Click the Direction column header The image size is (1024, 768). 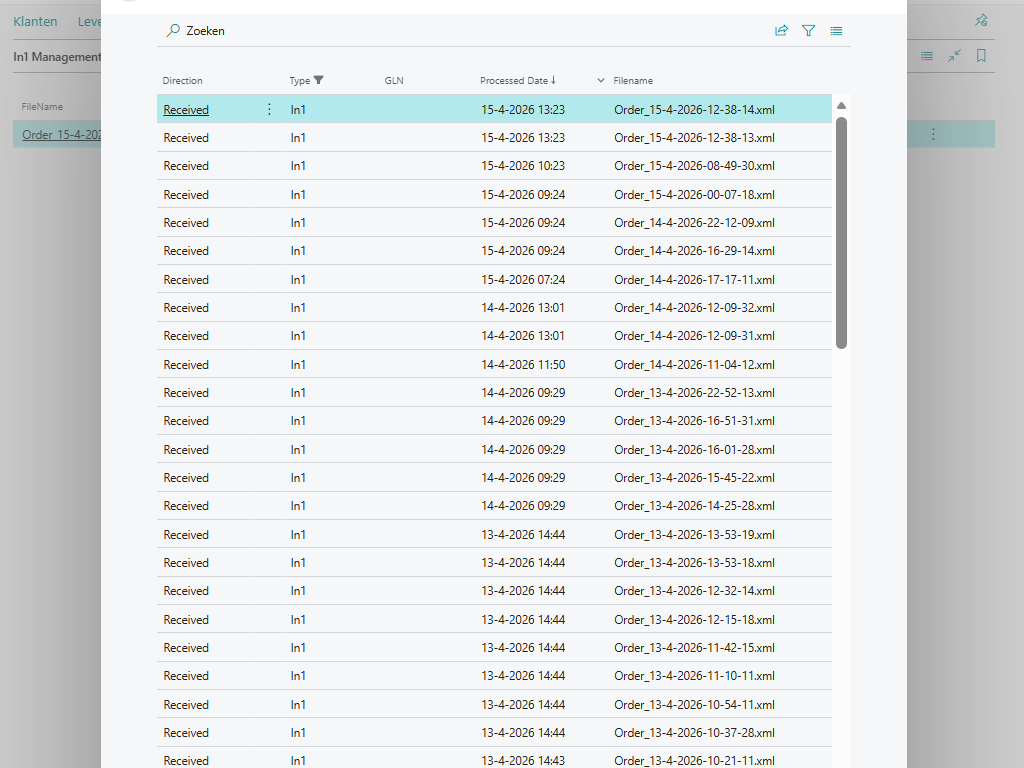click(x=183, y=80)
